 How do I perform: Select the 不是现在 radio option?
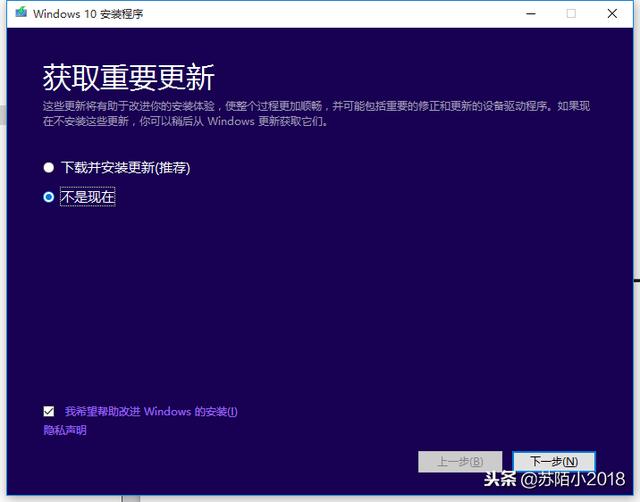click(49, 197)
